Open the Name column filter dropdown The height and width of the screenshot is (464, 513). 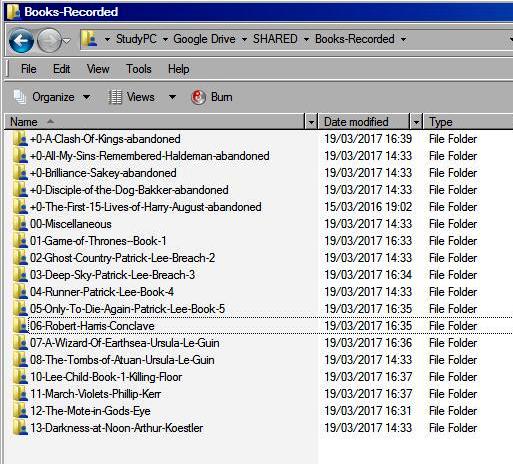(311, 122)
